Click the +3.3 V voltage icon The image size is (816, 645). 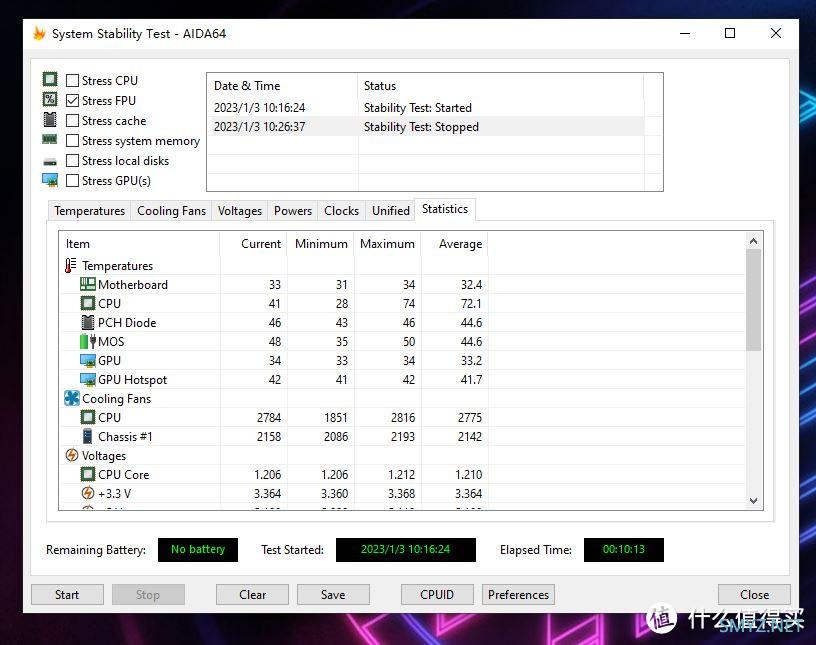click(88, 493)
